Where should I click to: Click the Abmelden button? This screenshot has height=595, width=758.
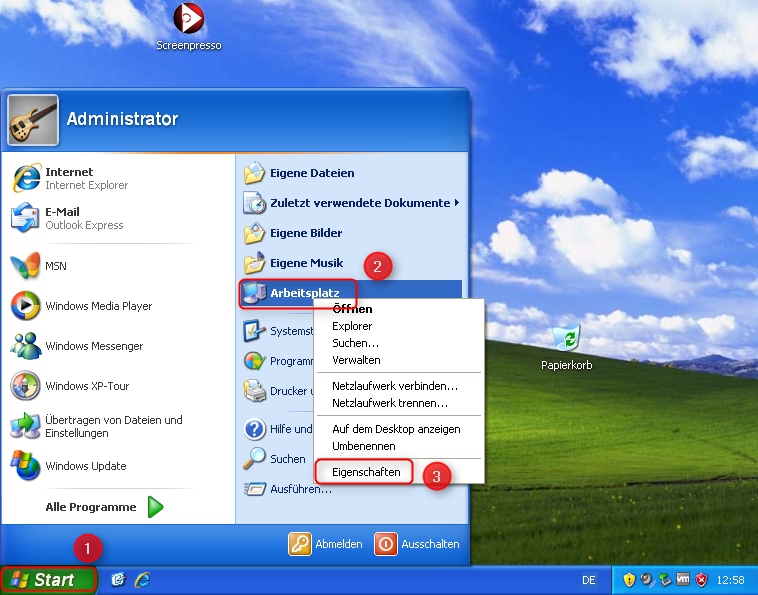point(326,544)
